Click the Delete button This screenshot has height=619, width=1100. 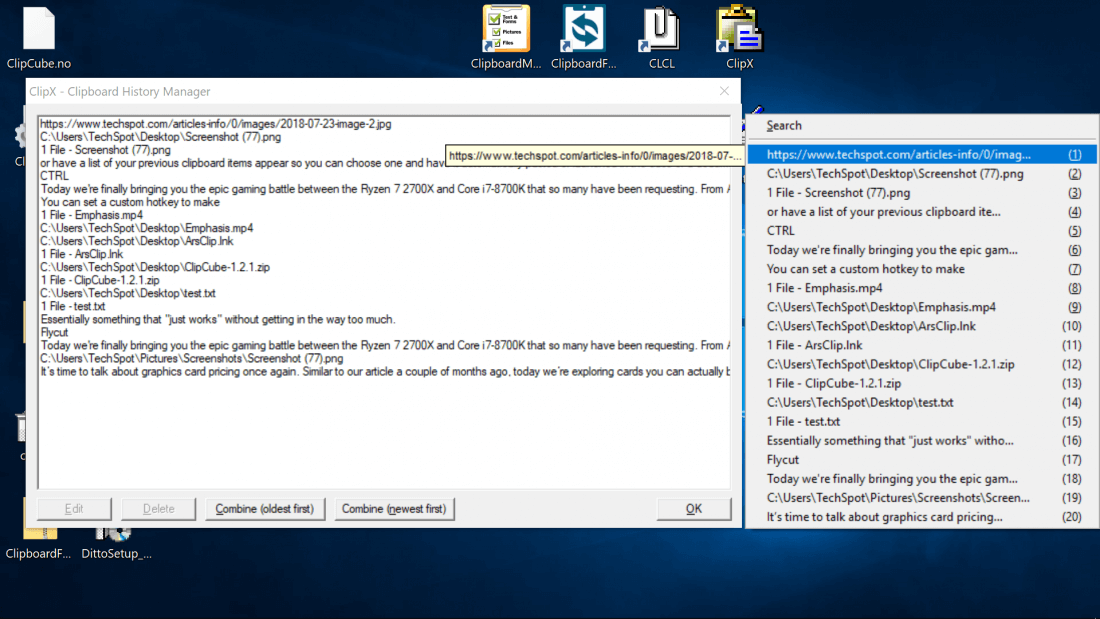(159, 509)
